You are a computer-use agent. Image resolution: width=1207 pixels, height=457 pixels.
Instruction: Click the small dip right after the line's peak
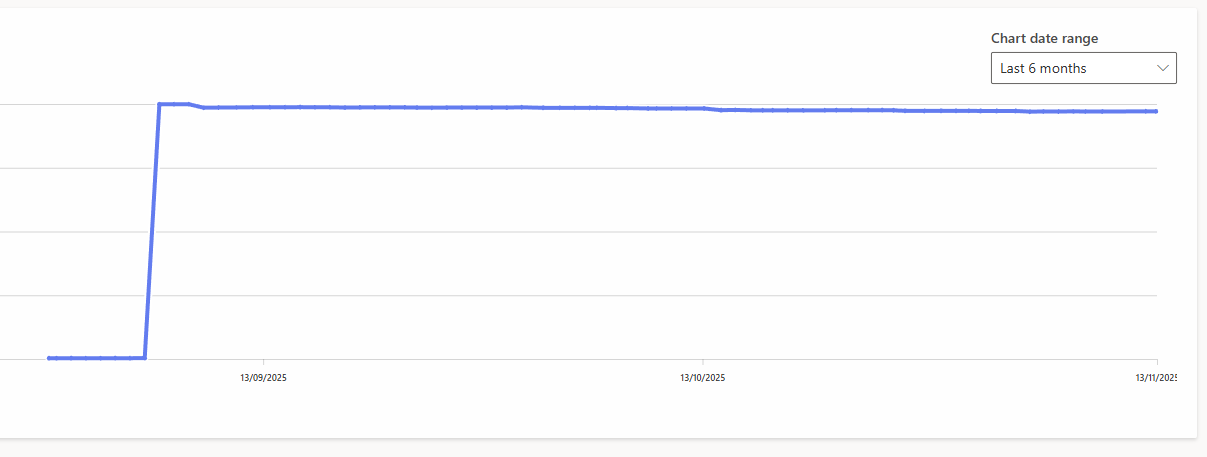(x=203, y=107)
